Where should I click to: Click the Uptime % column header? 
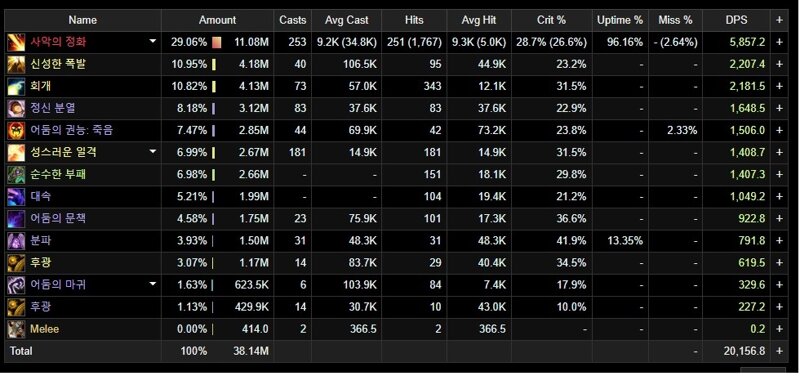[620, 20]
